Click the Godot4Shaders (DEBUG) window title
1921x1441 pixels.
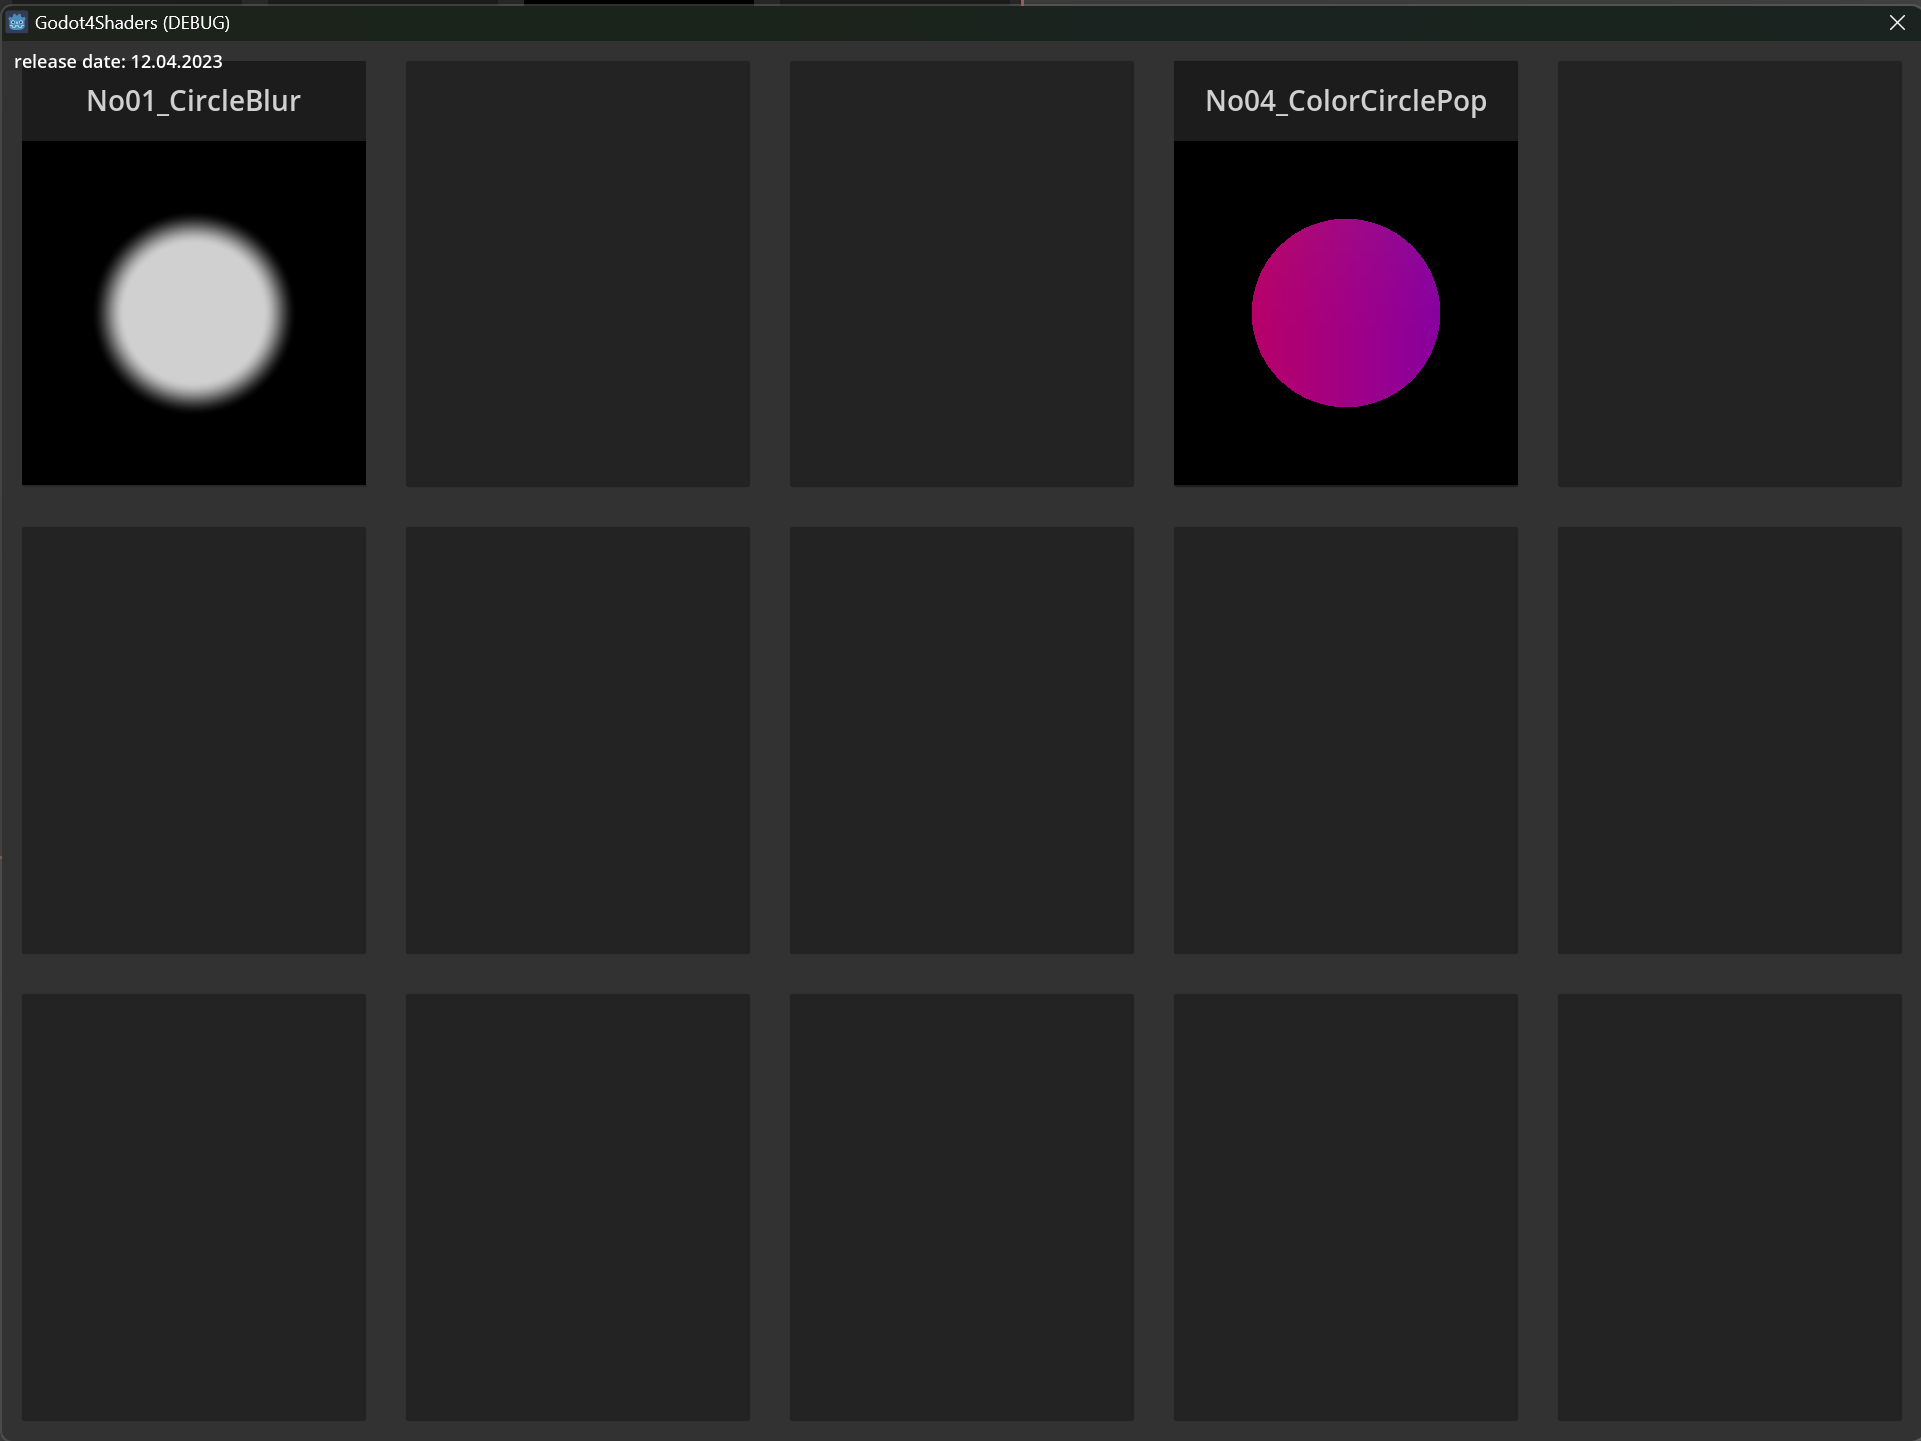tap(132, 22)
